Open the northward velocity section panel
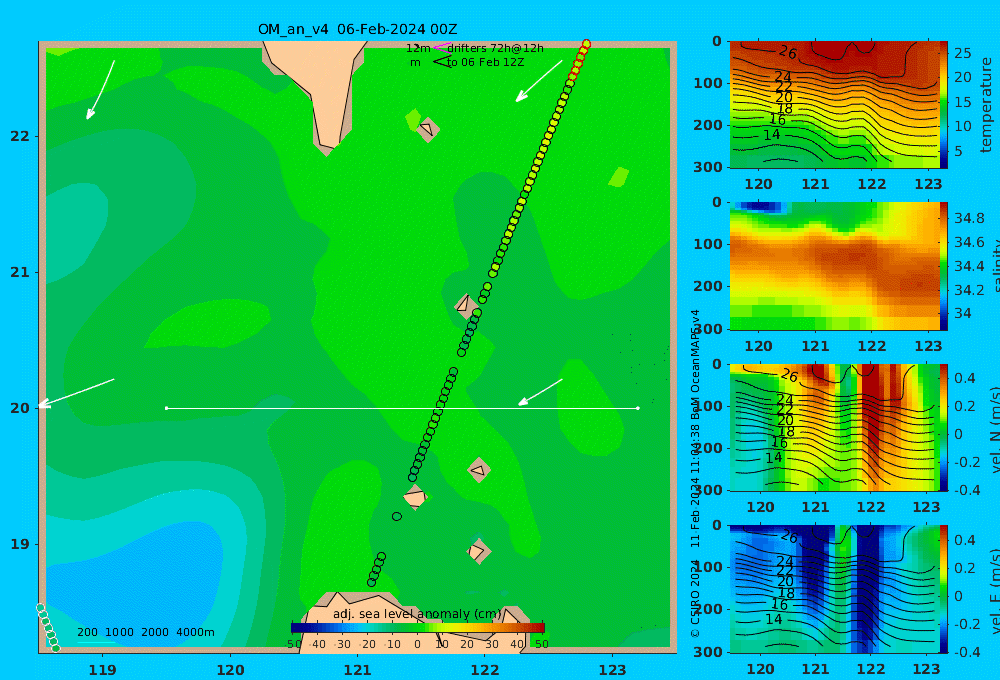Viewport: 1000px width, 680px height. pos(834,427)
